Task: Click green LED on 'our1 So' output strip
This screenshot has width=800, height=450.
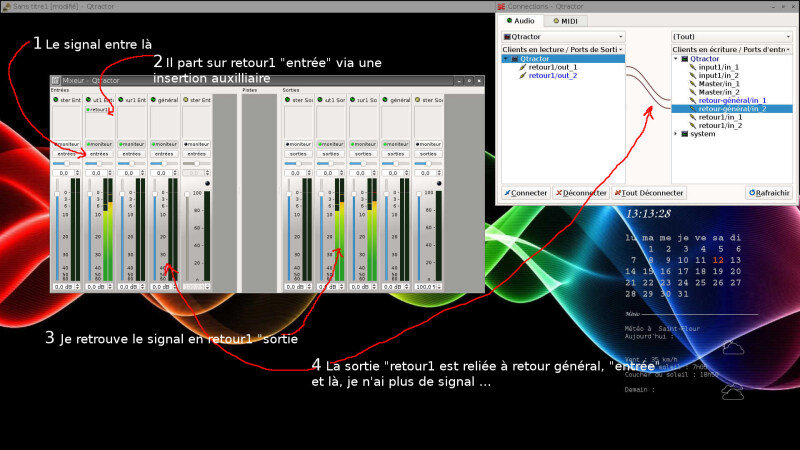Action: coord(353,100)
